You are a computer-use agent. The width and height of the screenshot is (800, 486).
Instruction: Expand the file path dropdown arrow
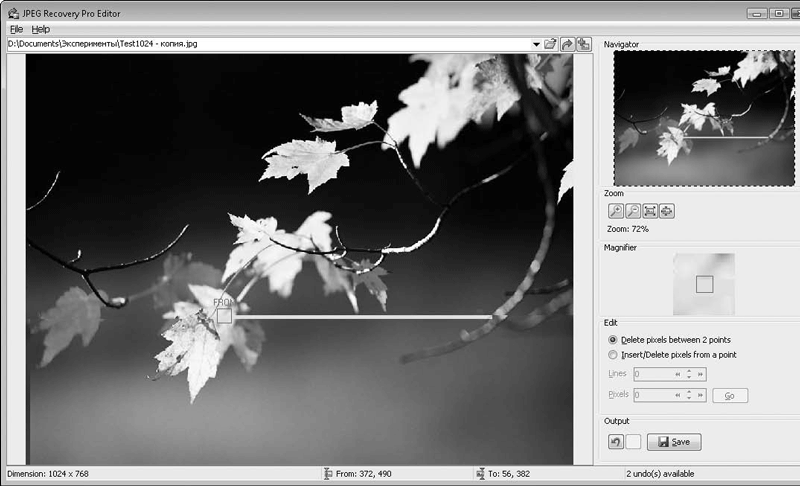click(536, 45)
